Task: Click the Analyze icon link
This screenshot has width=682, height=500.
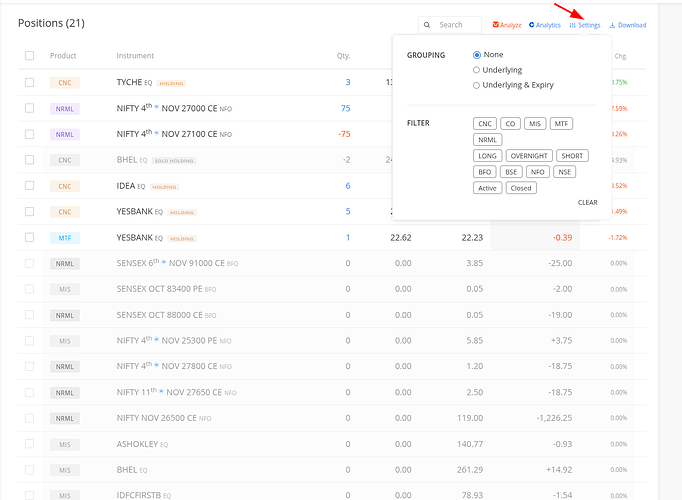Action: pos(496,25)
